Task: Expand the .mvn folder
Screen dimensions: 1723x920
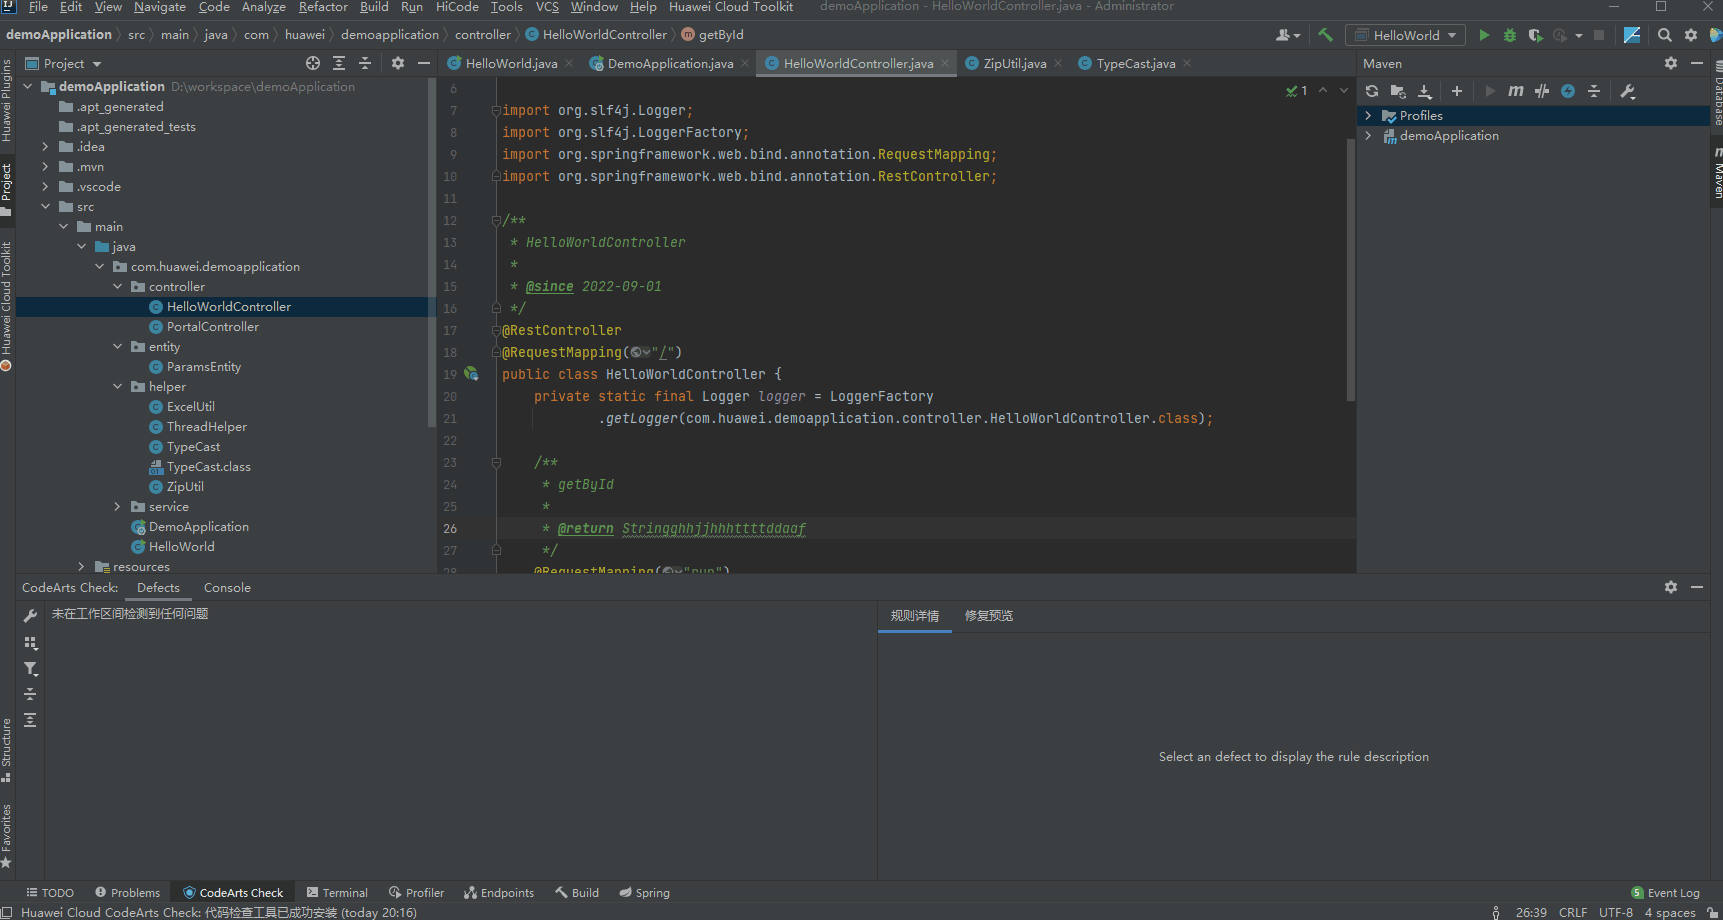Action: [x=45, y=167]
